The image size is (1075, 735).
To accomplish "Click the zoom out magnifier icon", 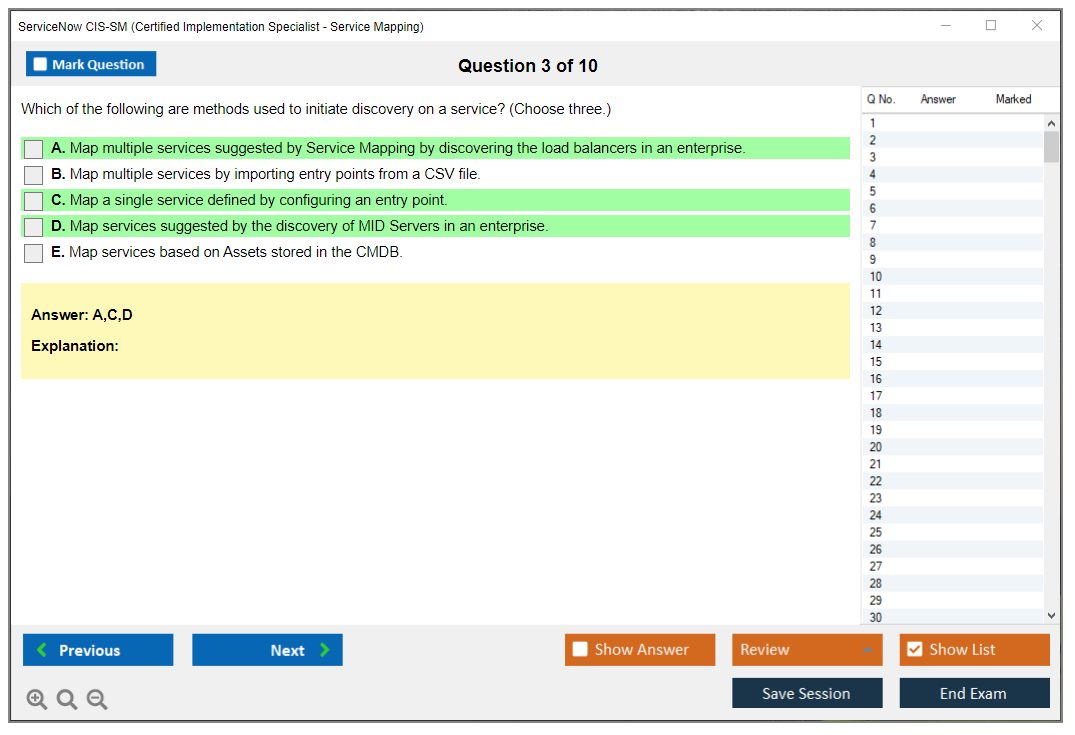I will tap(97, 700).
